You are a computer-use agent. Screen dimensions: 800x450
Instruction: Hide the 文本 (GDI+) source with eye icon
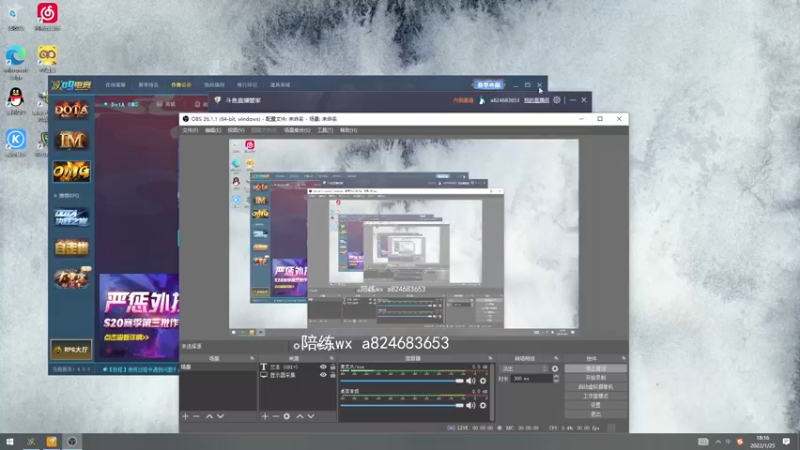tap(323, 367)
